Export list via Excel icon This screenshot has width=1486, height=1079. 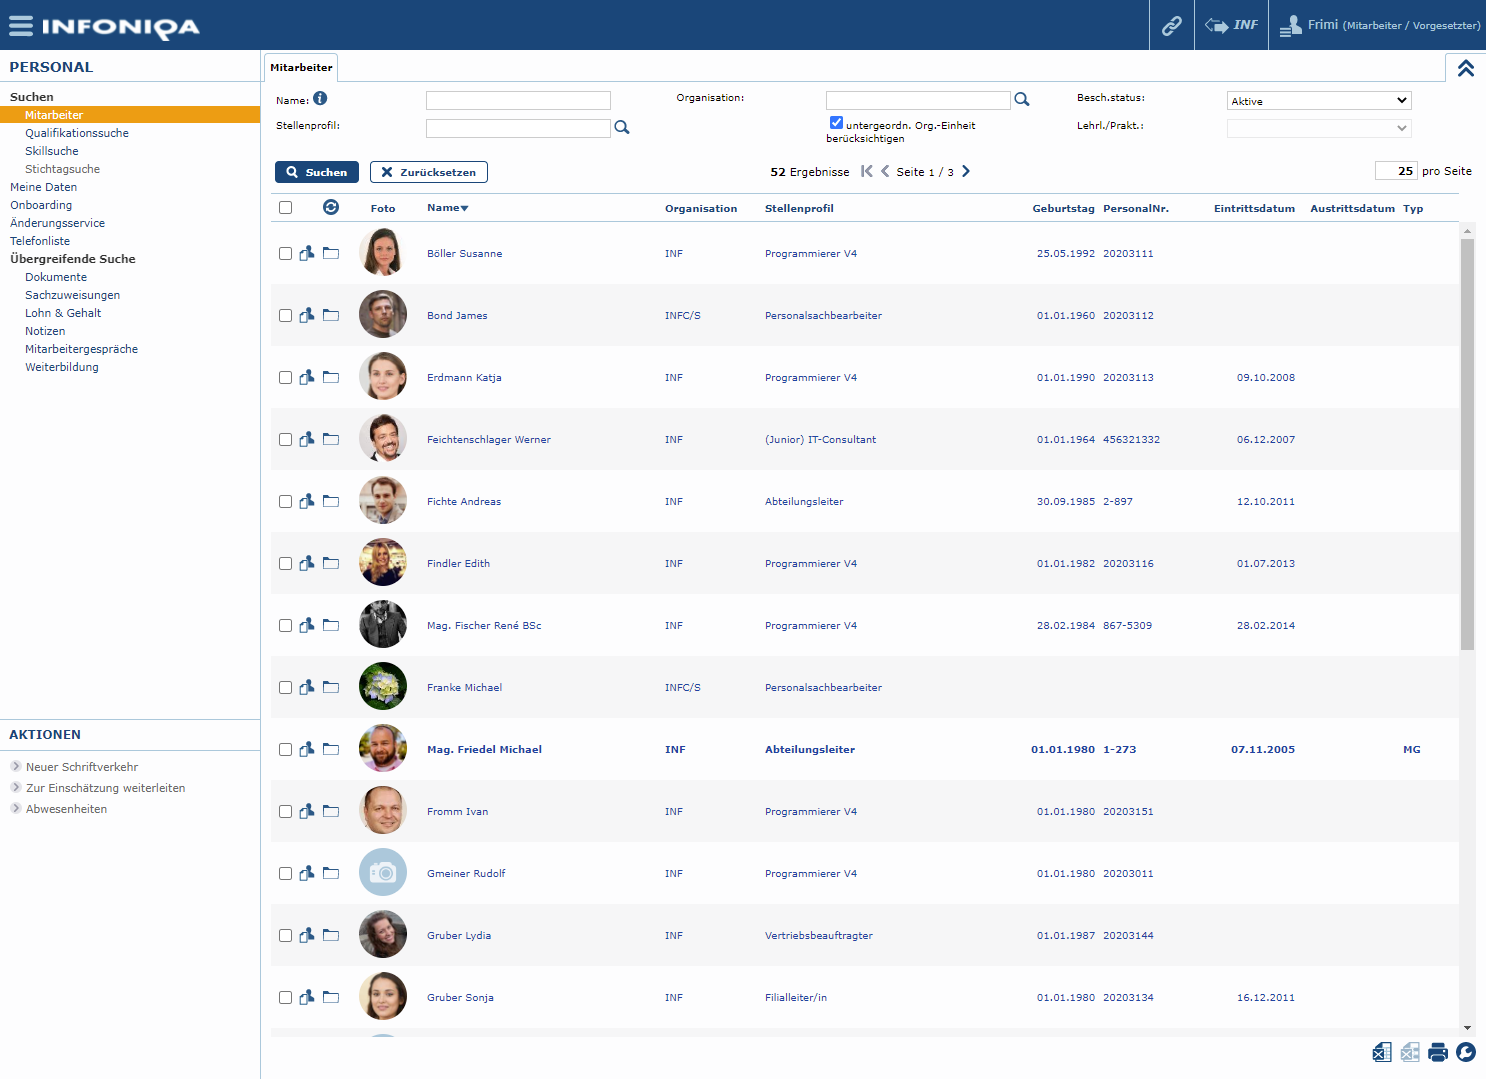click(x=1382, y=1052)
